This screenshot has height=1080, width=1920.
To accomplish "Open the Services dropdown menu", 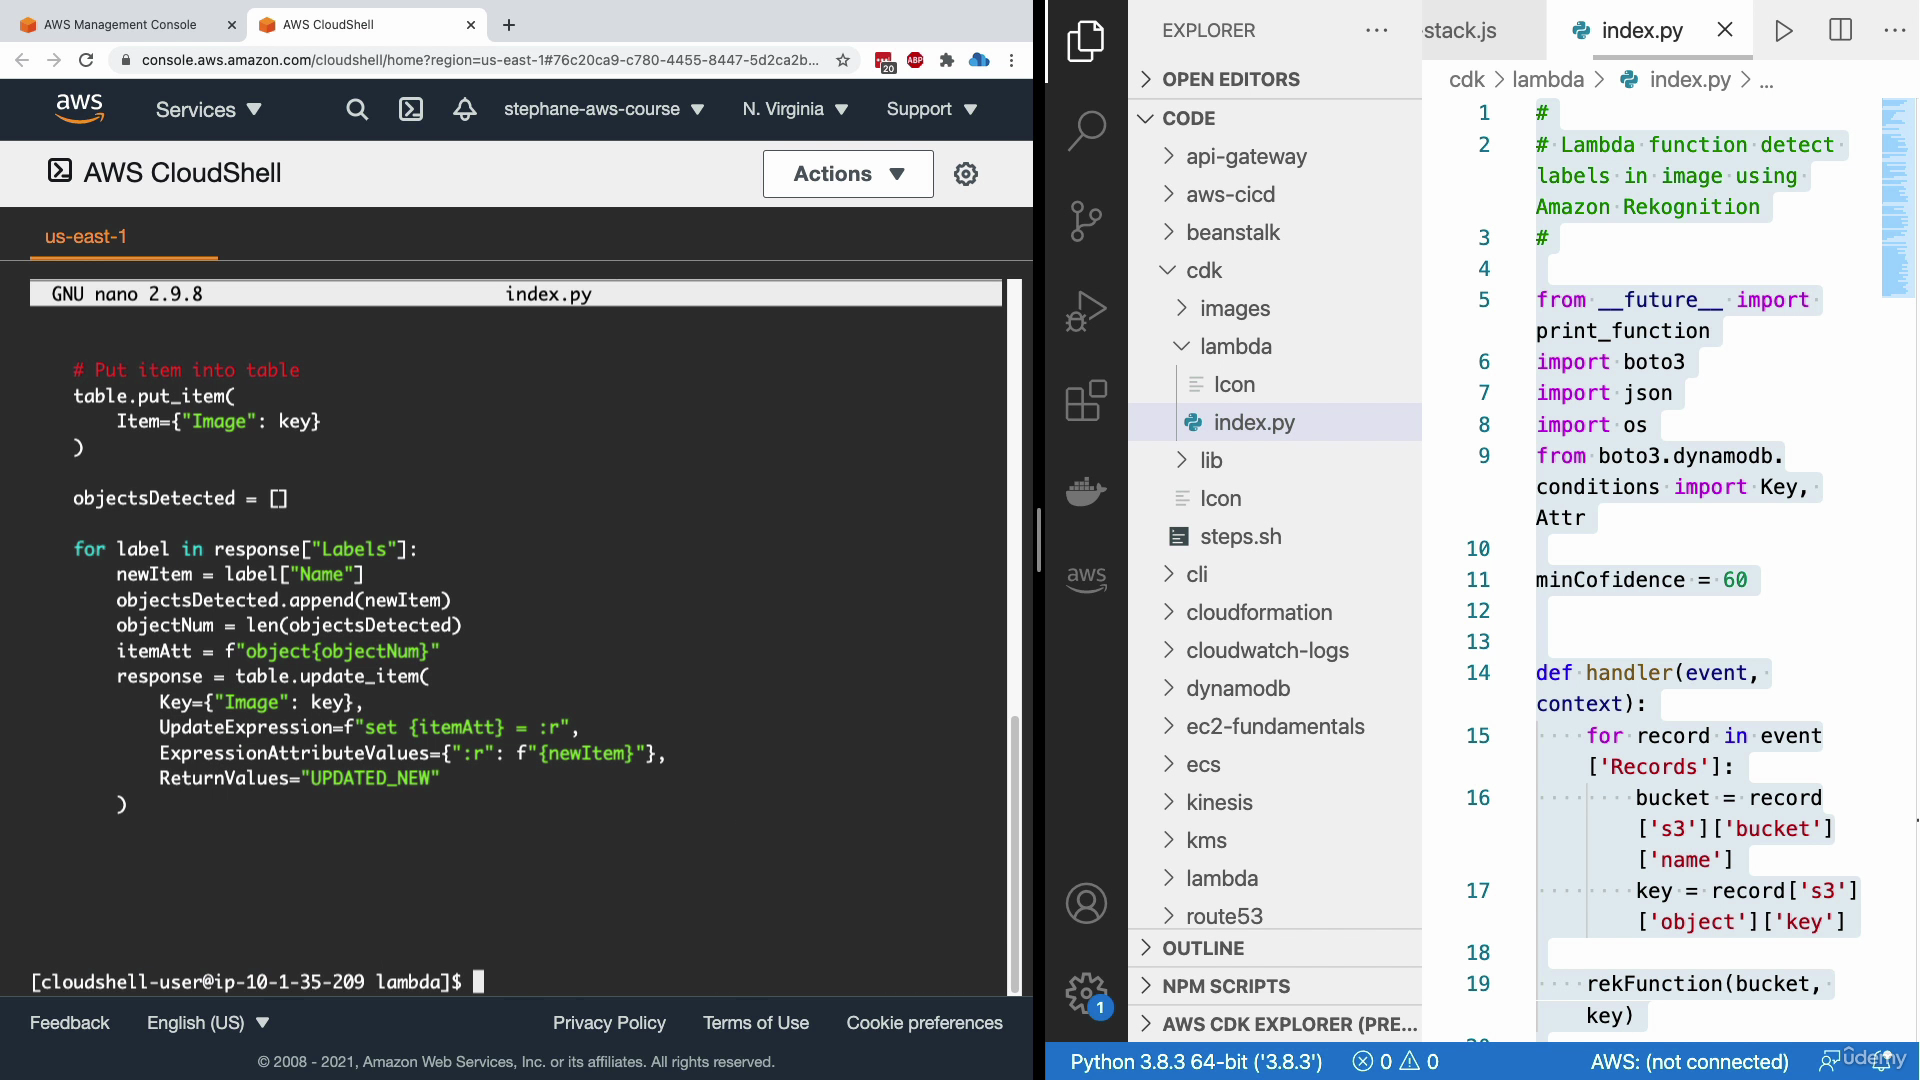I will point(208,109).
